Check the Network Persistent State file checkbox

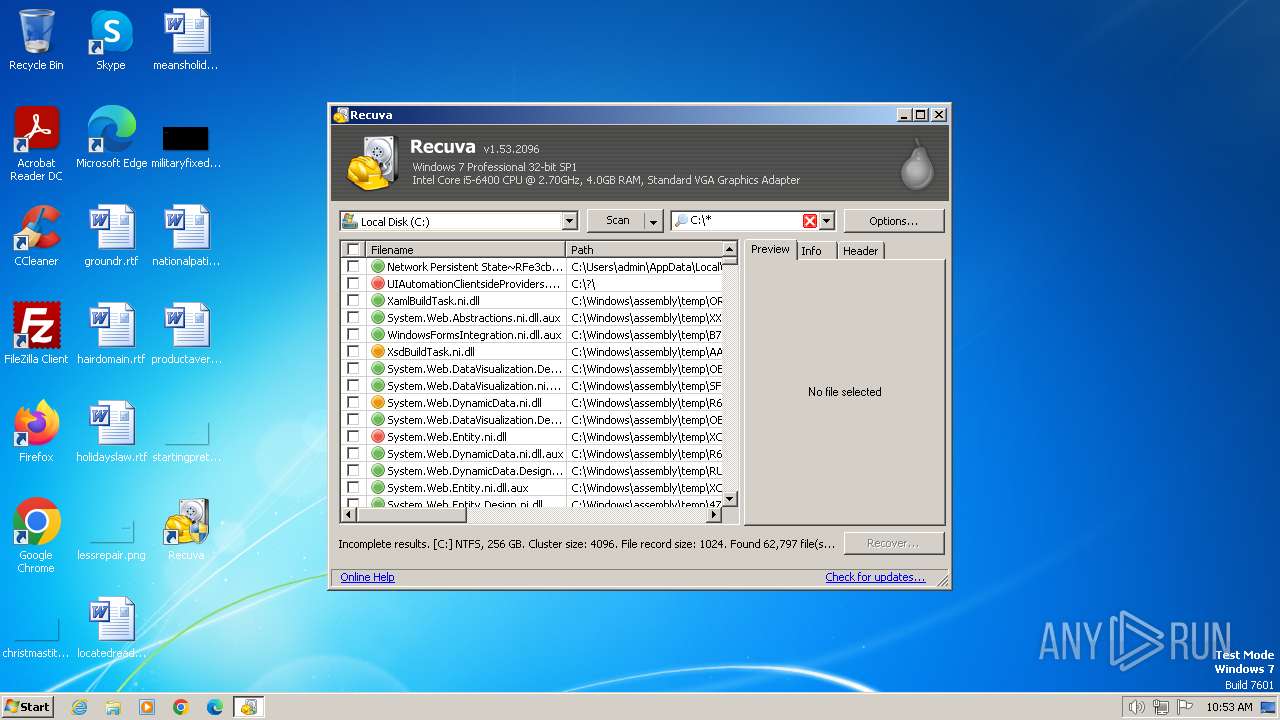[x=353, y=267]
